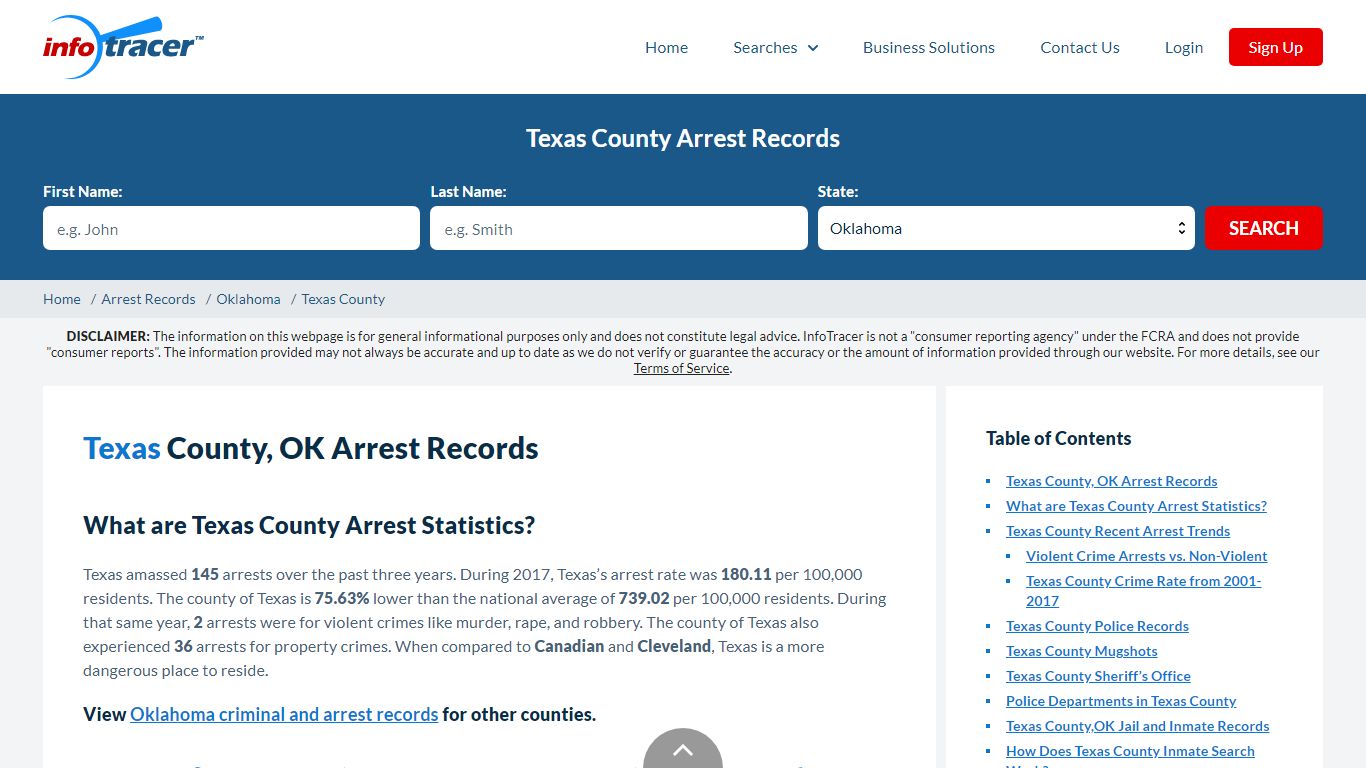Select the Texas County breadcrumb
Image resolution: width=1366 pixels, height=768 pixels.
click(x=343, y=299)
